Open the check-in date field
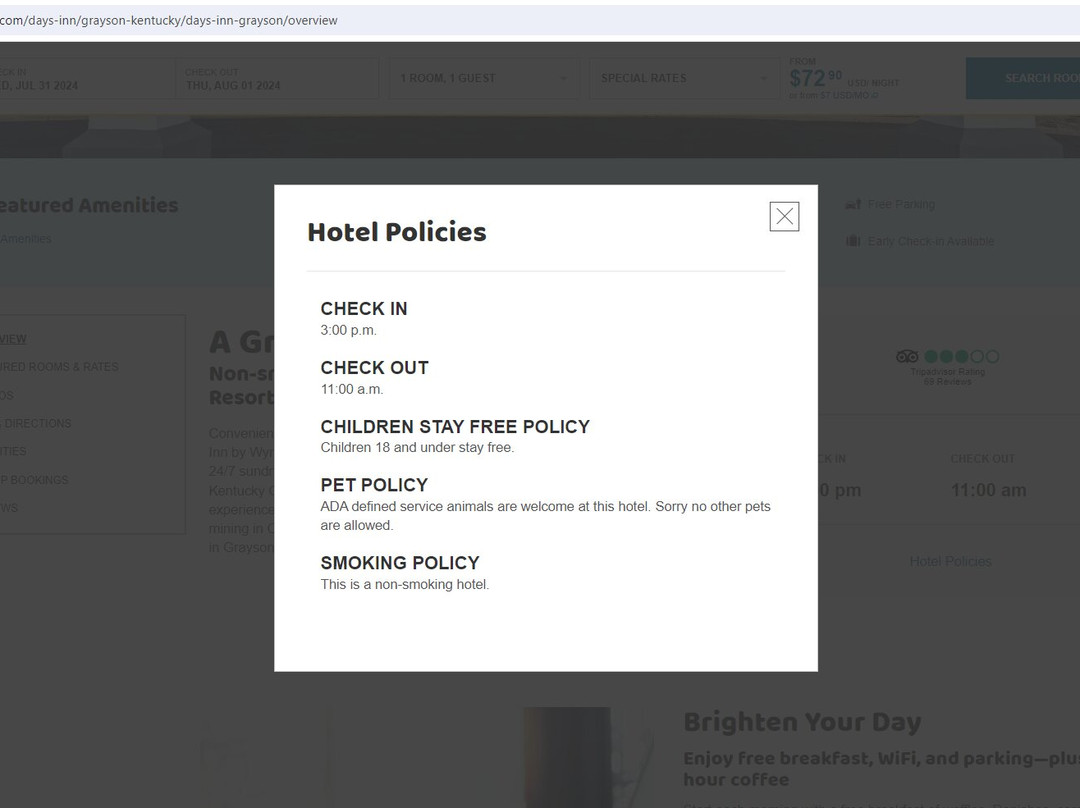Screen dimensions: 1080x808 pos(85,78)
